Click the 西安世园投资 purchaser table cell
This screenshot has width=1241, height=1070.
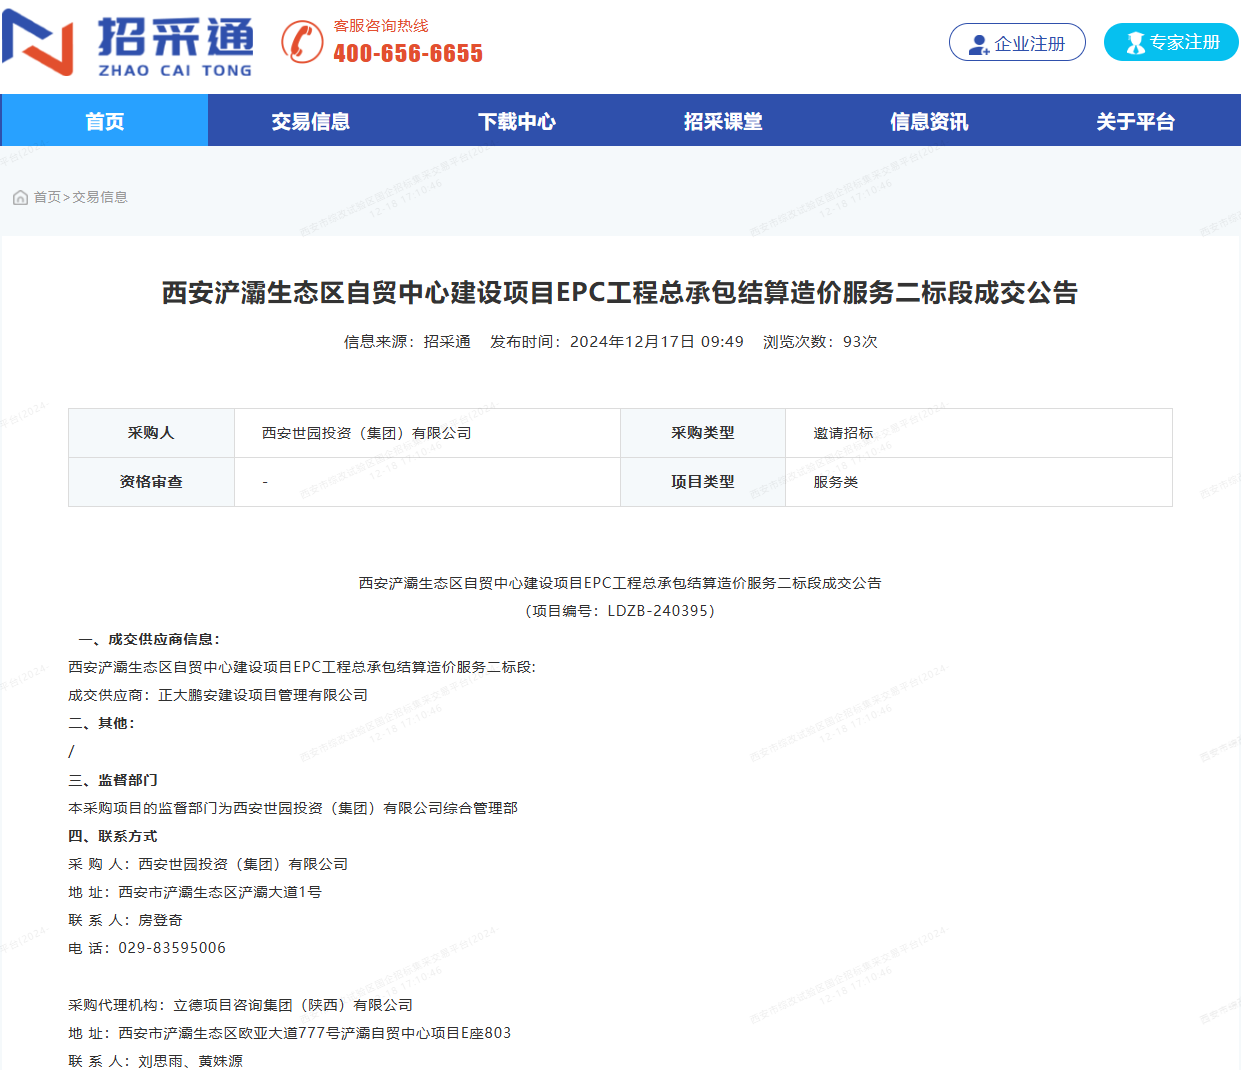[x=366, y=433]
